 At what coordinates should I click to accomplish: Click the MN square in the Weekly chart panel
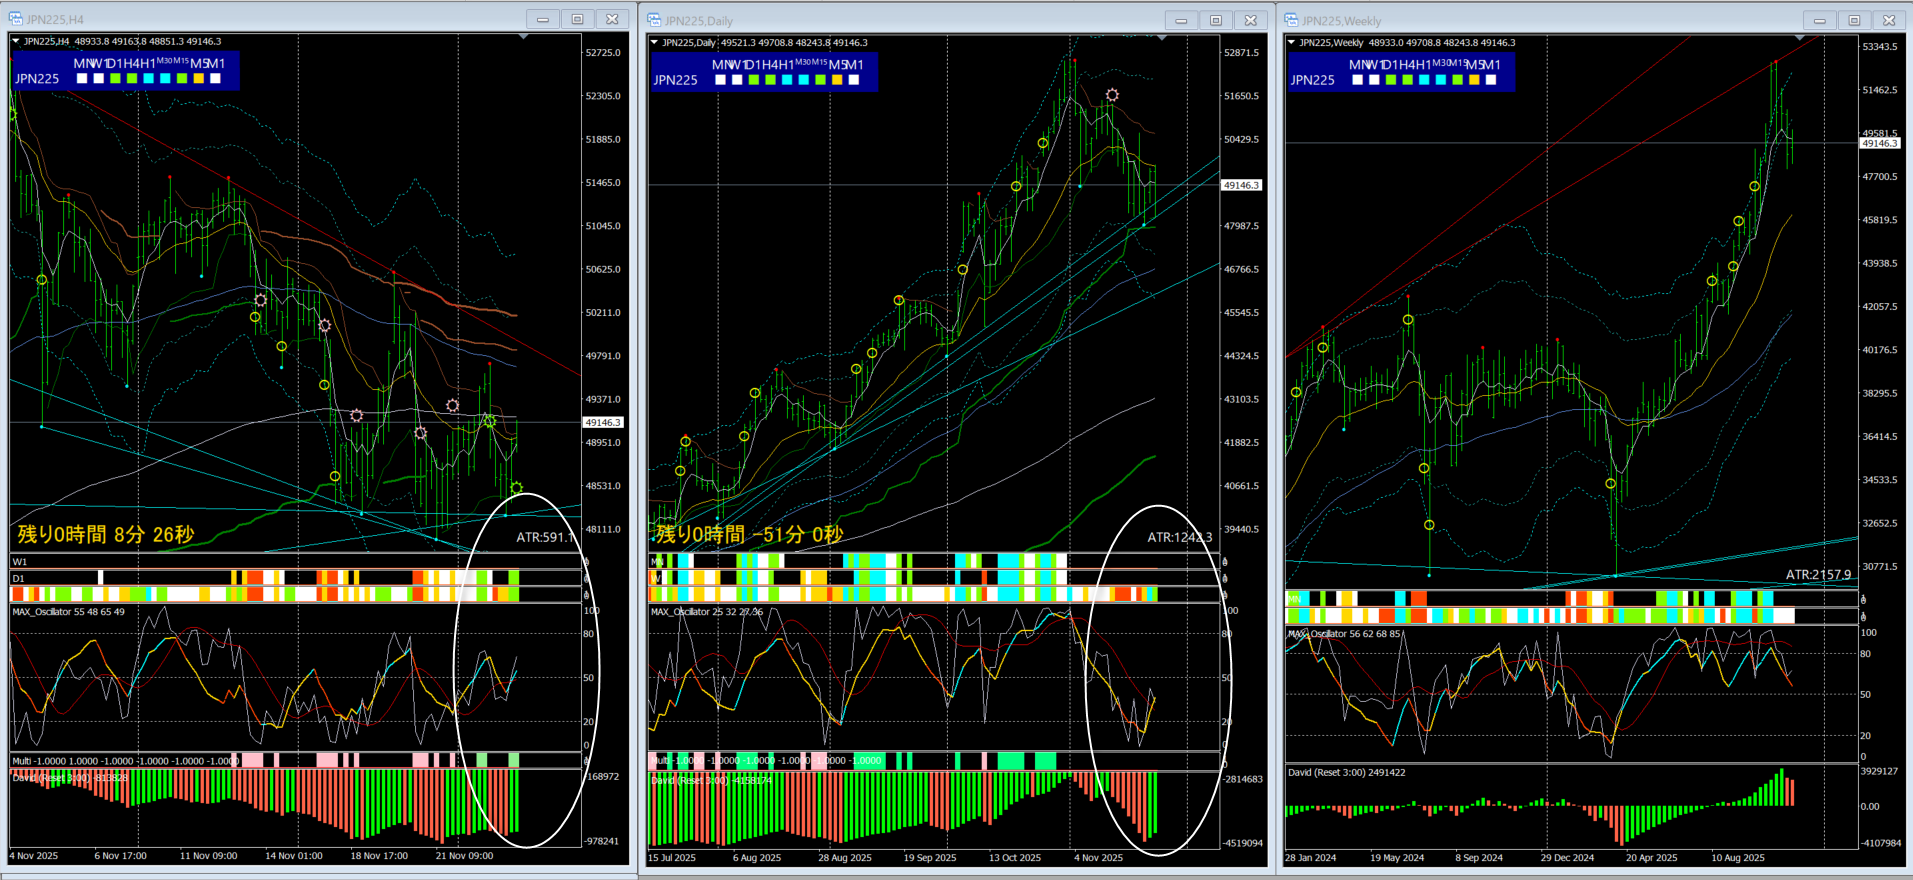pos(1357,80)
